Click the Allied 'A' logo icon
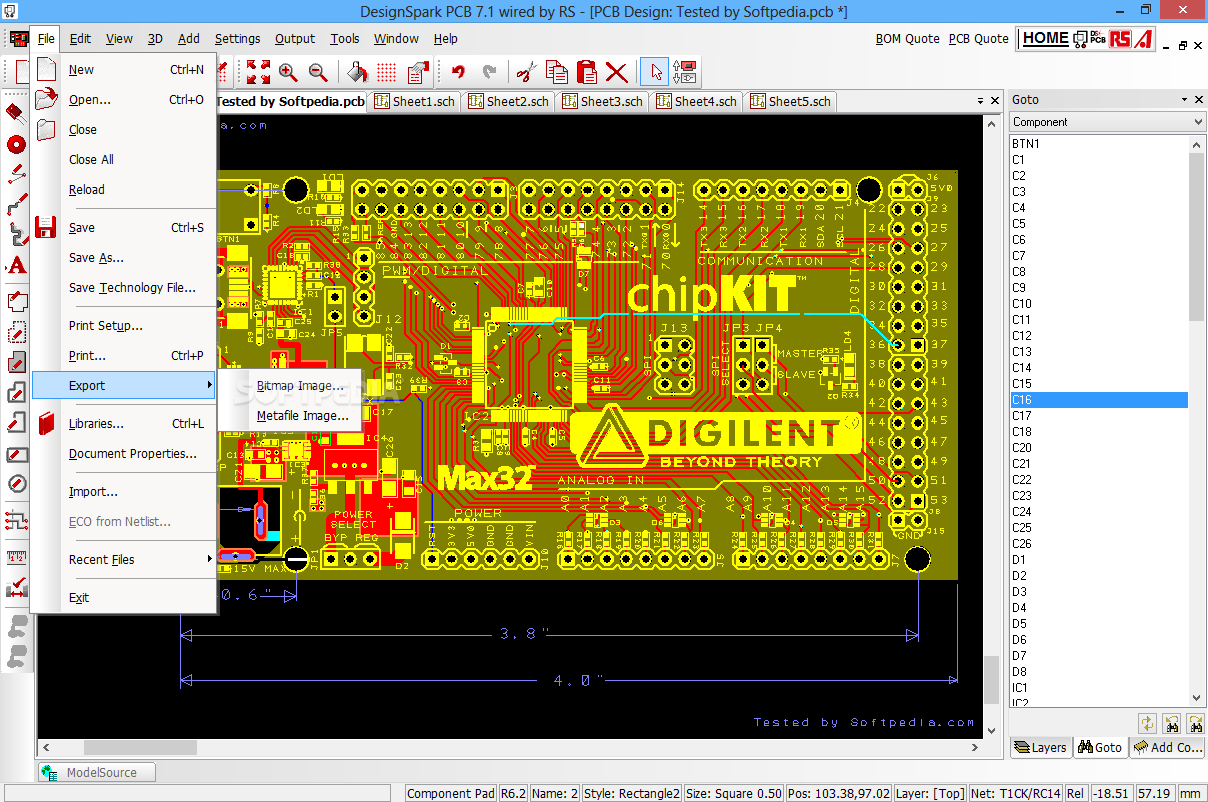Image resolution: width=1208 pixels, height=802 pixels. 1145,39
